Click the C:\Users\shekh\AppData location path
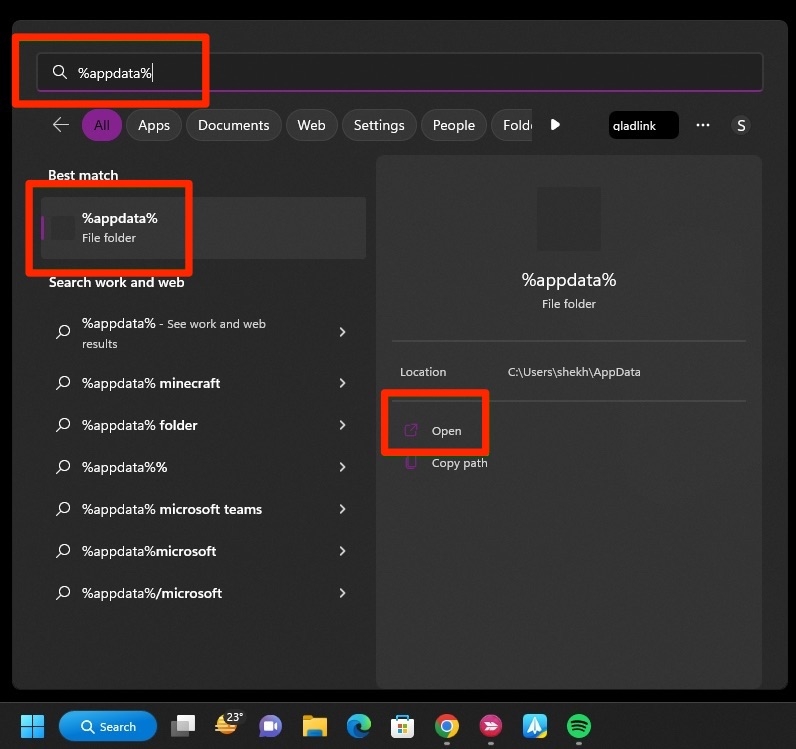Screen dimensions: 796x749 click(574, 372)
